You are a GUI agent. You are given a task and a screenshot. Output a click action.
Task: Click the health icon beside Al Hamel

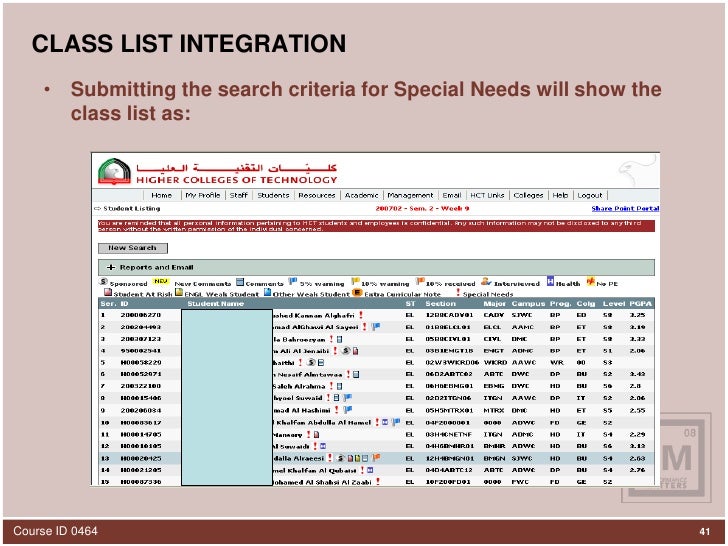click(385, 422)
